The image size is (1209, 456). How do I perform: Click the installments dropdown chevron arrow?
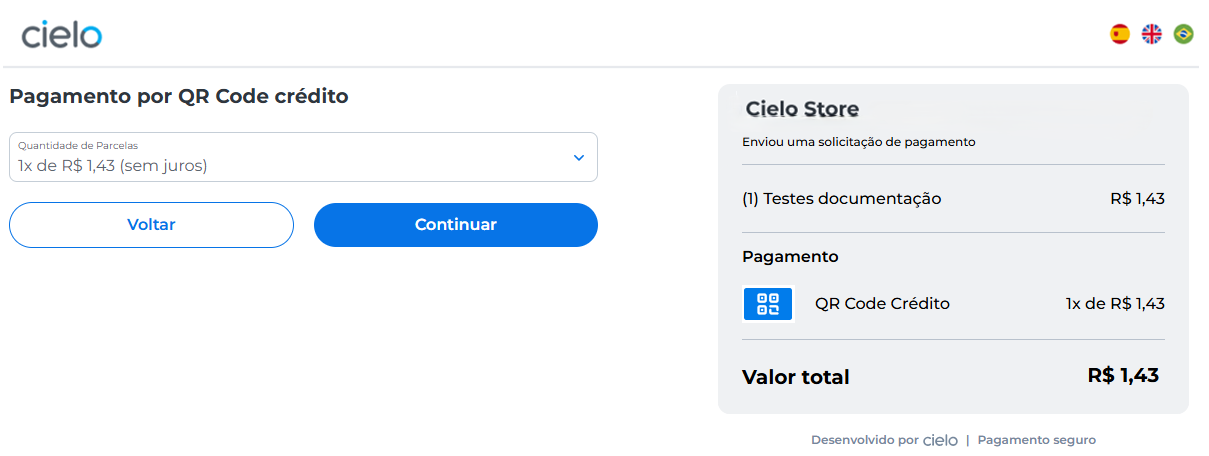pos(578,157)
